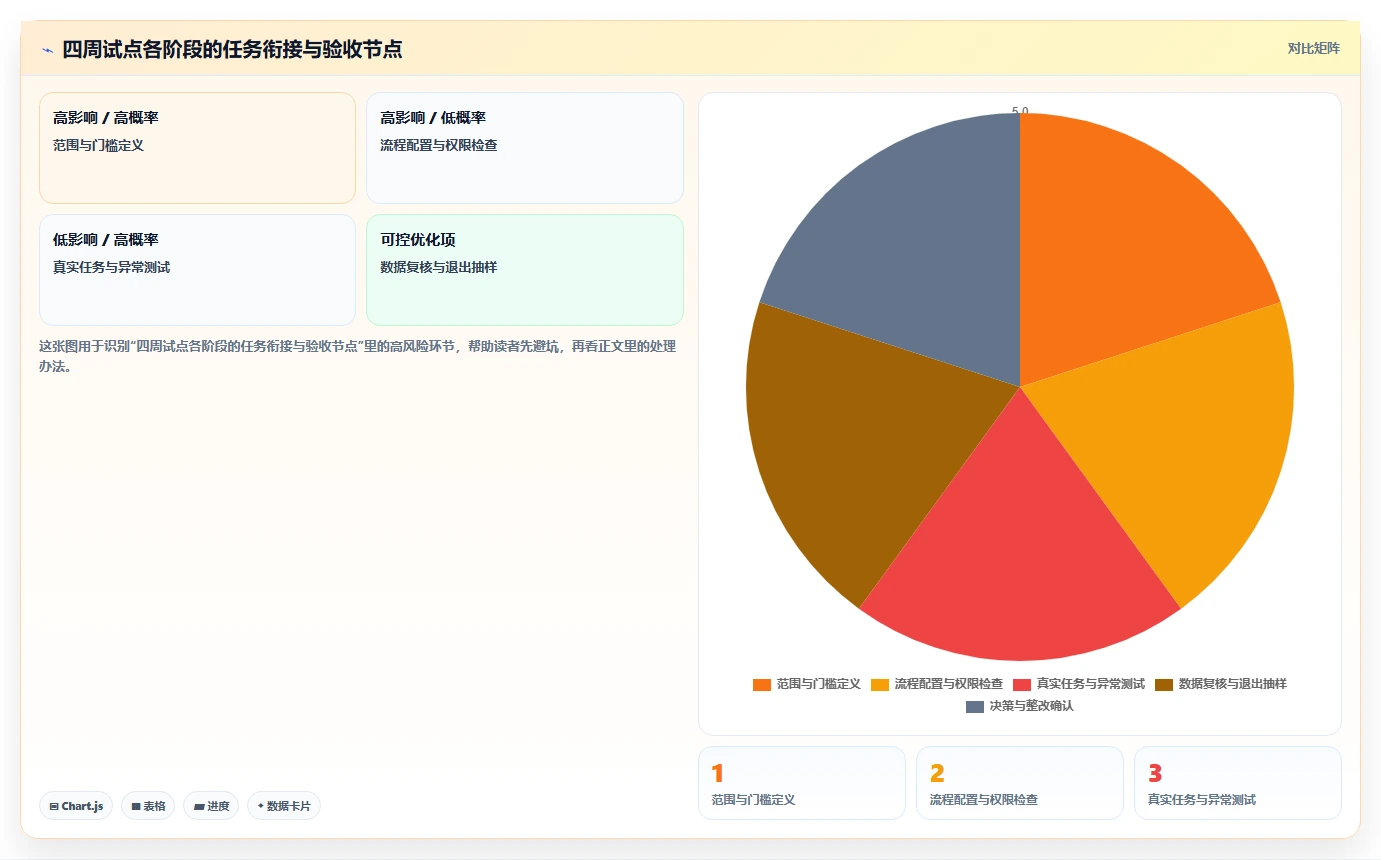Click the 表格 tag chip
The image size is (1381, 860).
(x=148, y=806)
